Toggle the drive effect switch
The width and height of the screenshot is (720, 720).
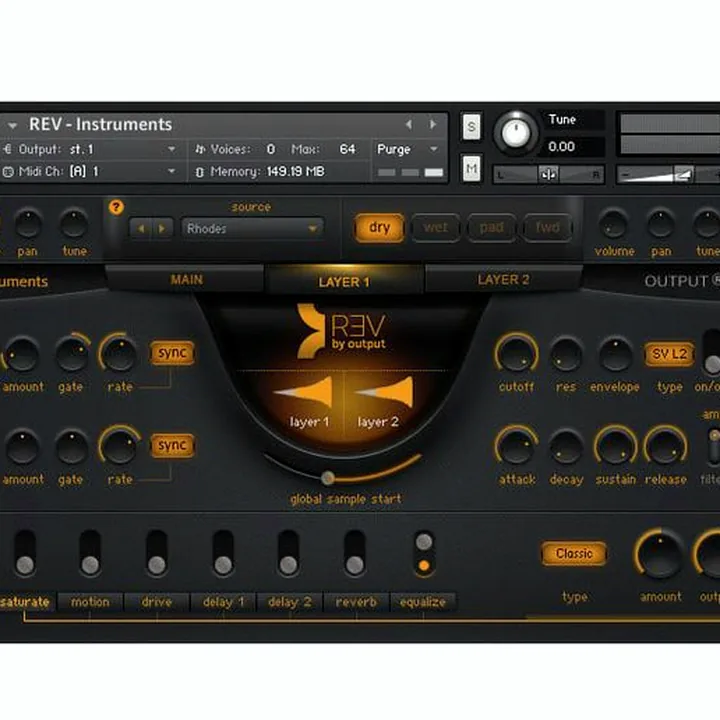coord(157,553)
